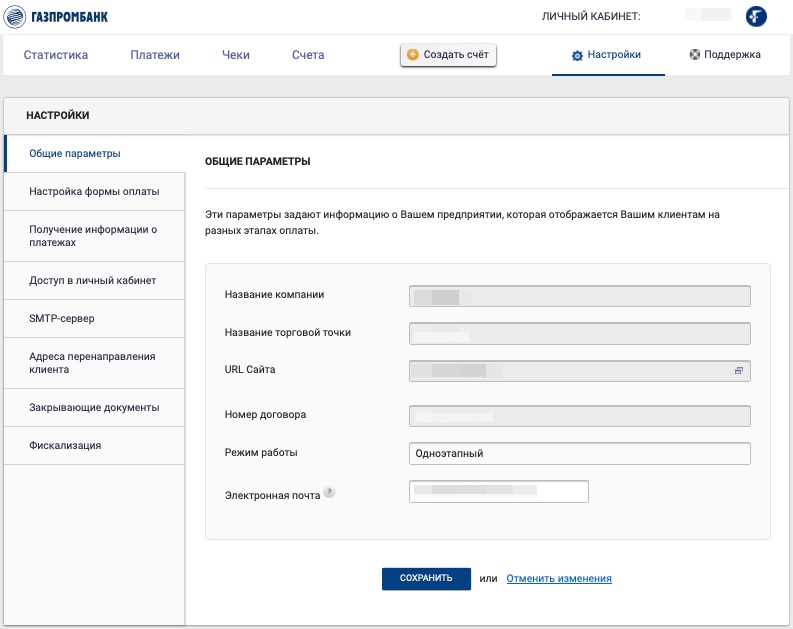Click the Сохранить button
The height and width of the screenshot is (629, 793).
point(426,578)
